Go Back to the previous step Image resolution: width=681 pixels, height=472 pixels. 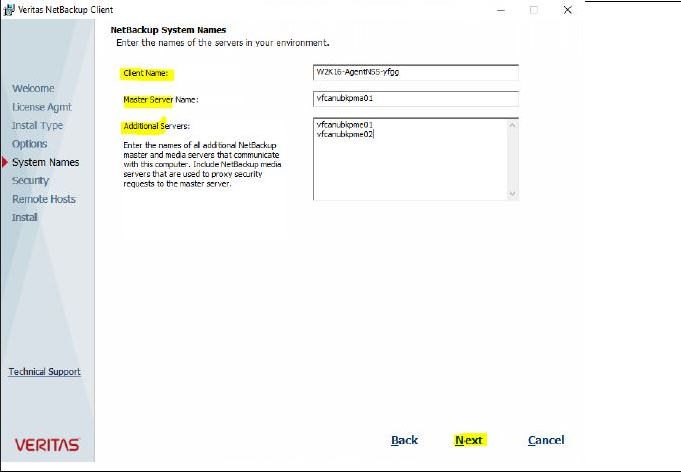point(404,440)
